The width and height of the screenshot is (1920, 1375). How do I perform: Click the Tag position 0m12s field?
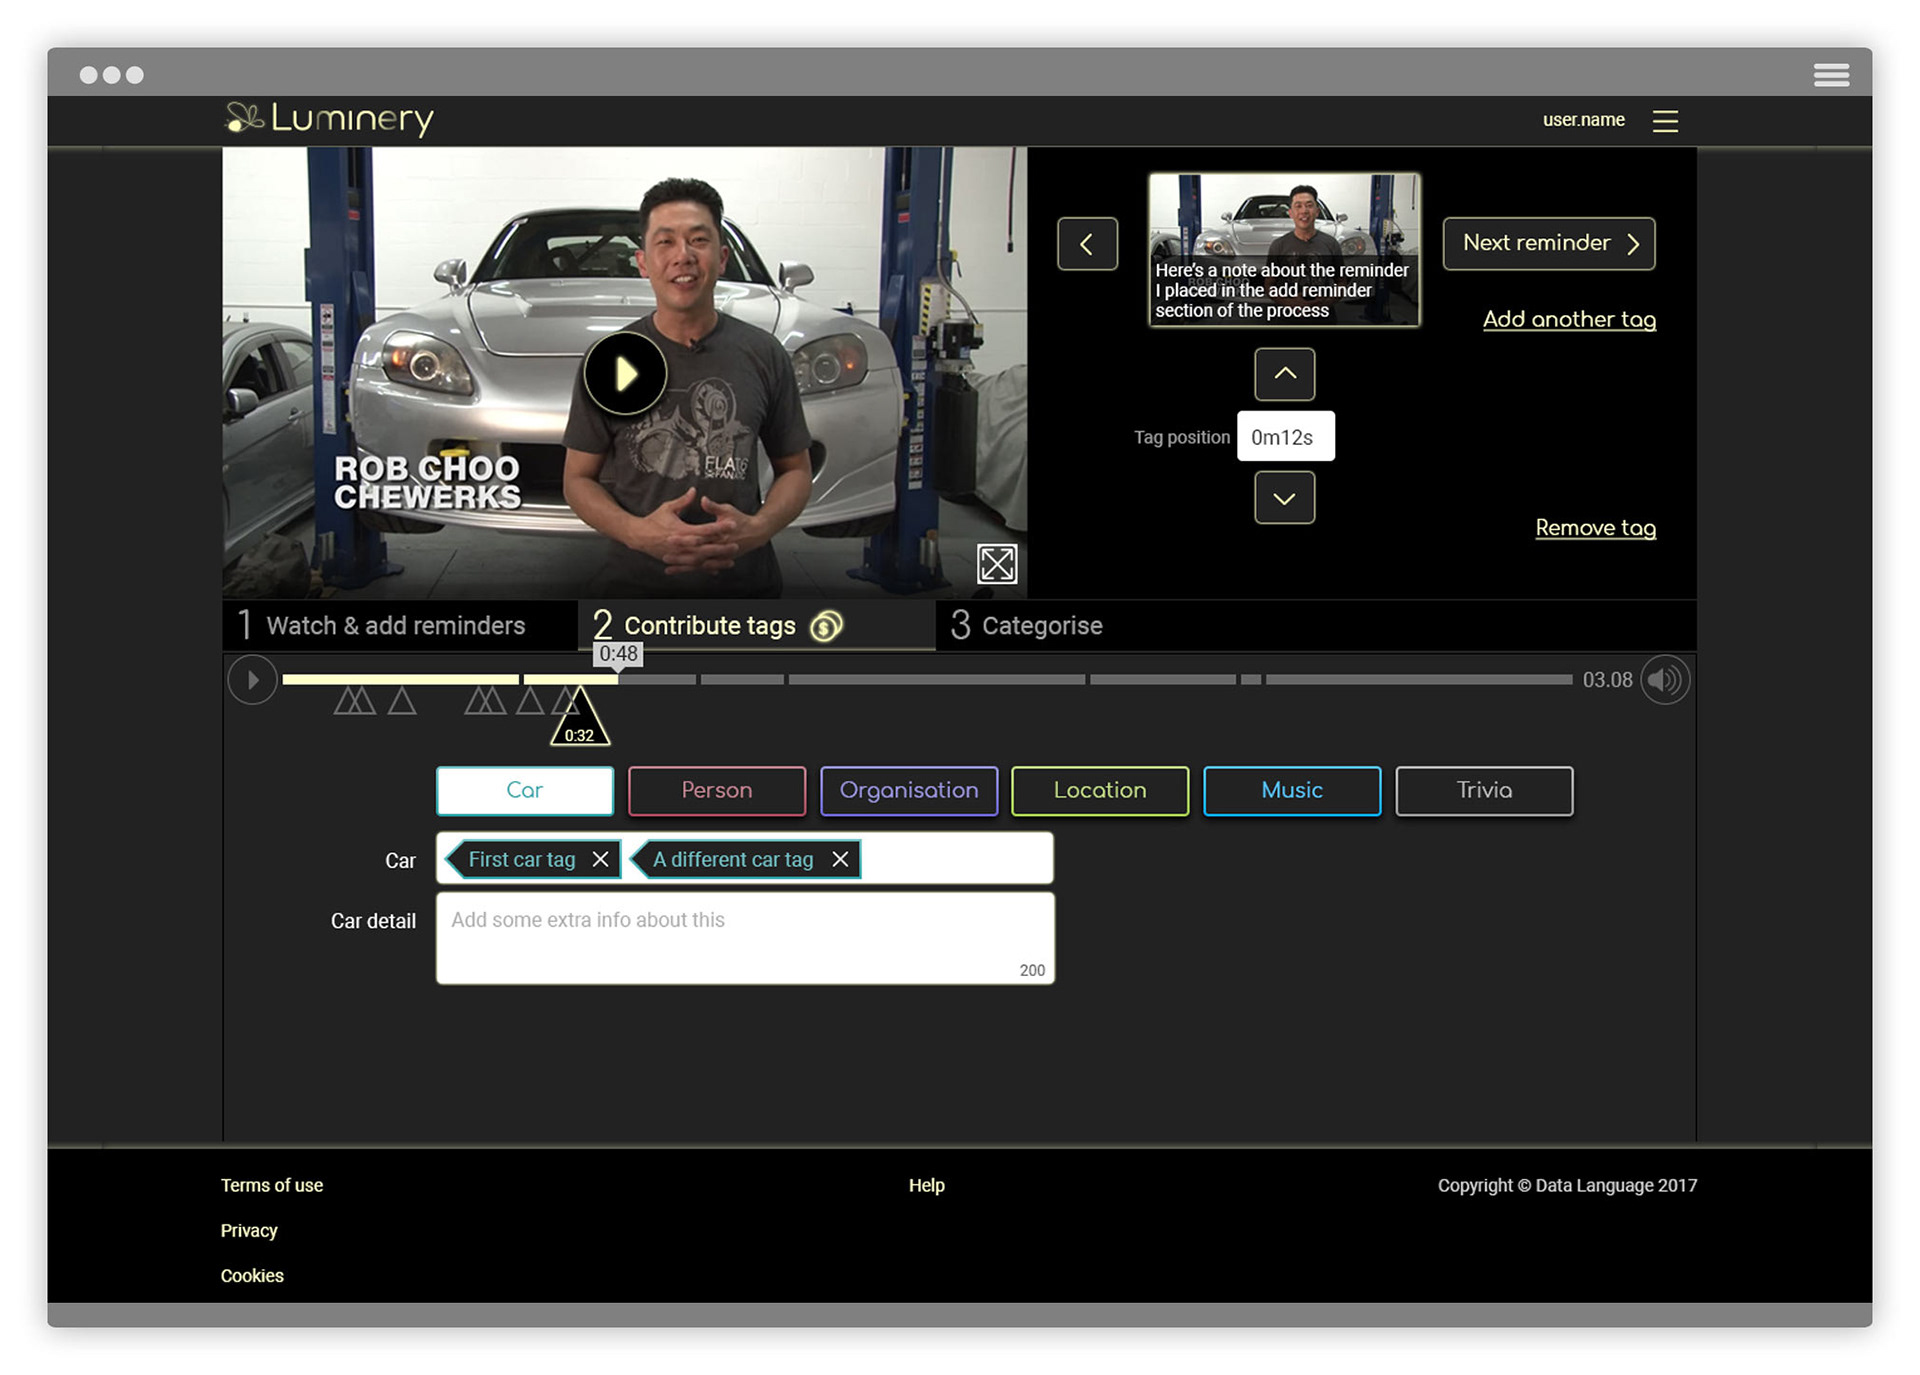tap(1285, 437)
